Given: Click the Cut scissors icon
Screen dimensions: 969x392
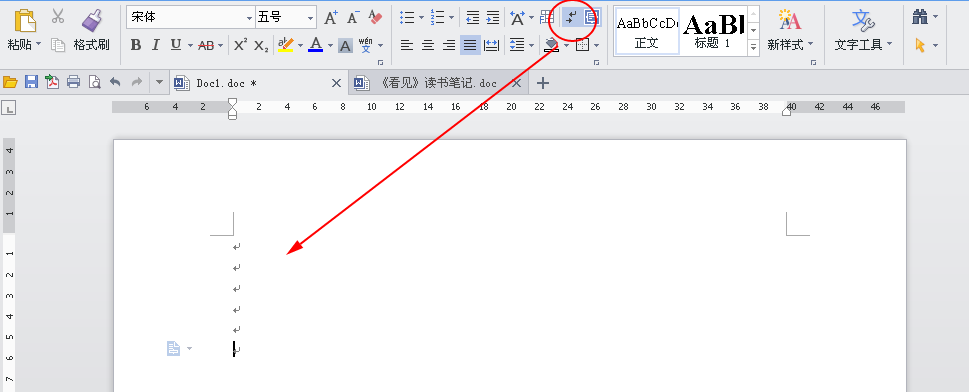Looking at the screenshot, I should [x=58, y=16].
